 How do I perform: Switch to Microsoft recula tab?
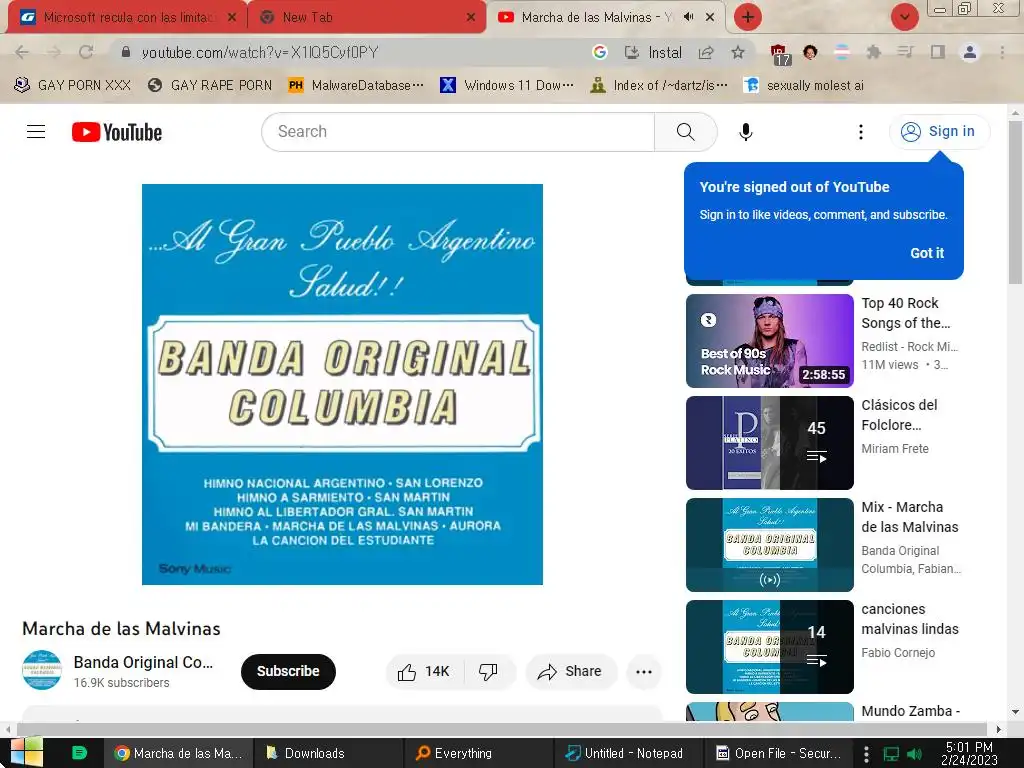point(129,18)
